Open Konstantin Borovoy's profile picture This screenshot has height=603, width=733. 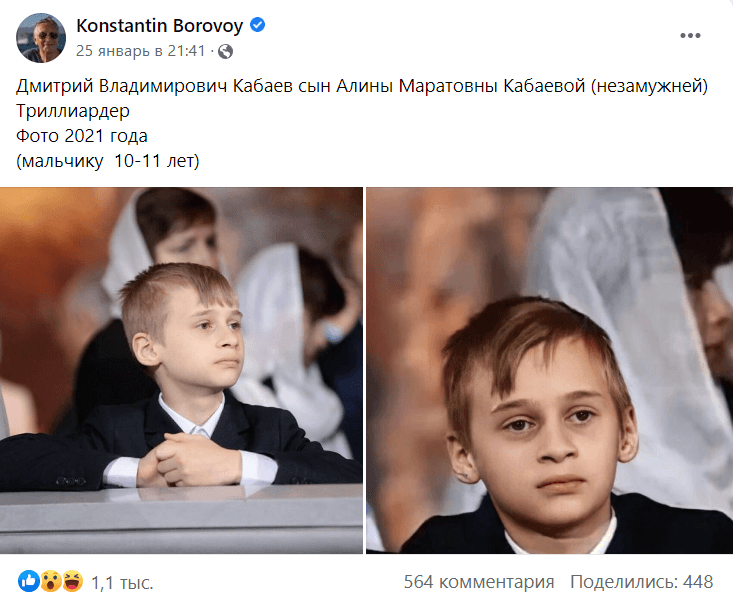pyautogui.click(x=41, y=38)
